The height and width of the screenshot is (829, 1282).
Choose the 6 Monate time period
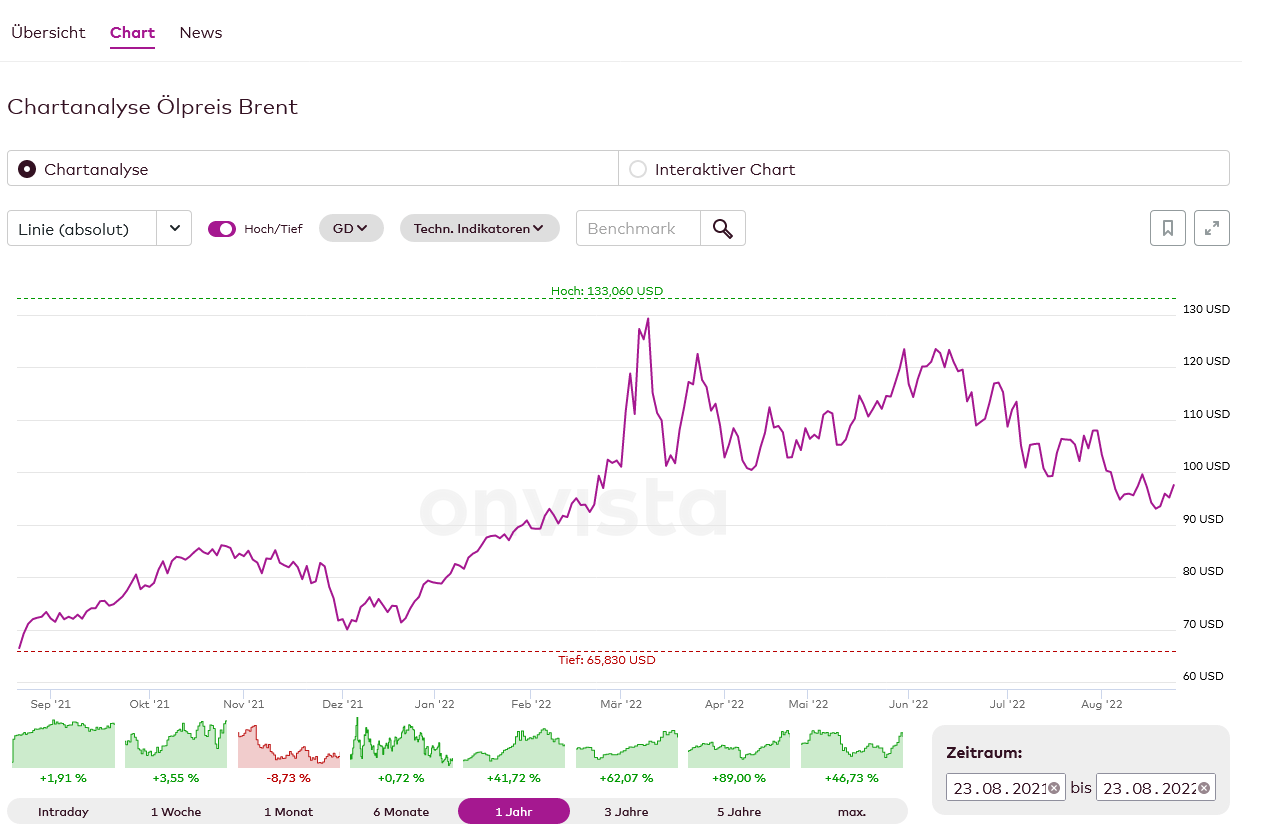pos(401,811)
